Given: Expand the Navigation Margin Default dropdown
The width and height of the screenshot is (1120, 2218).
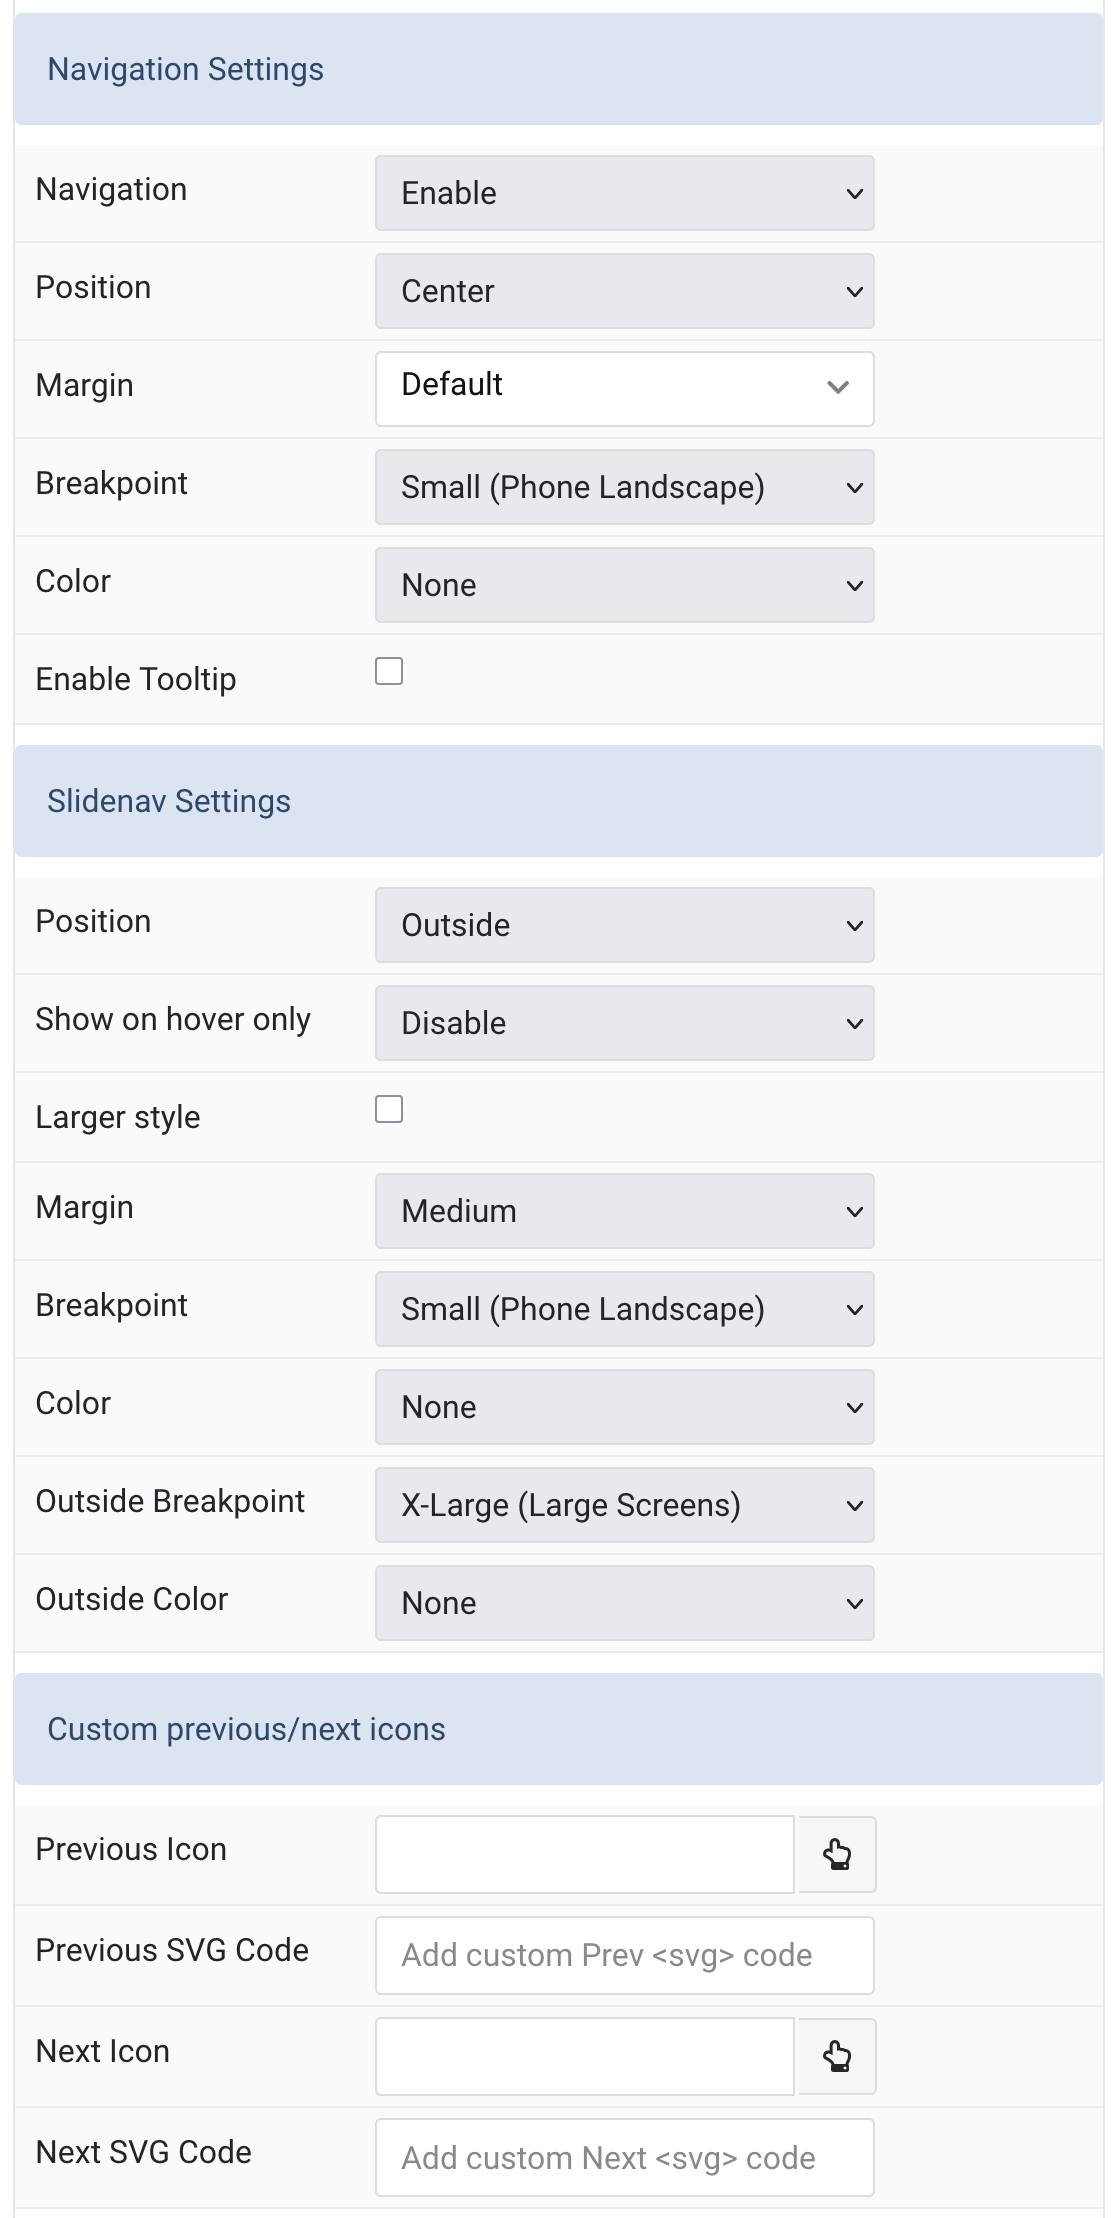Looking at the screenshot, I should pyautogui.click(x=625, y=388).
